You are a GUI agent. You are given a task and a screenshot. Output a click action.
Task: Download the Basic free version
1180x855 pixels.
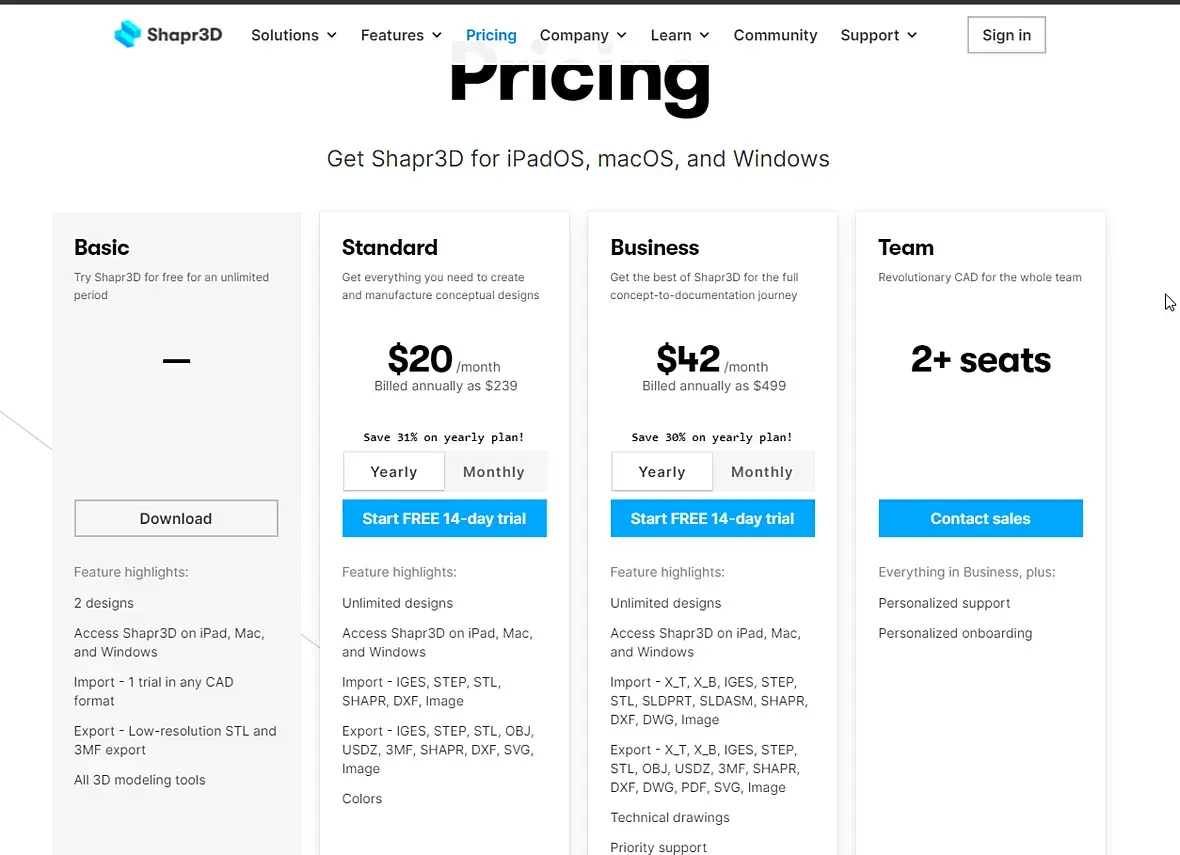176,519
